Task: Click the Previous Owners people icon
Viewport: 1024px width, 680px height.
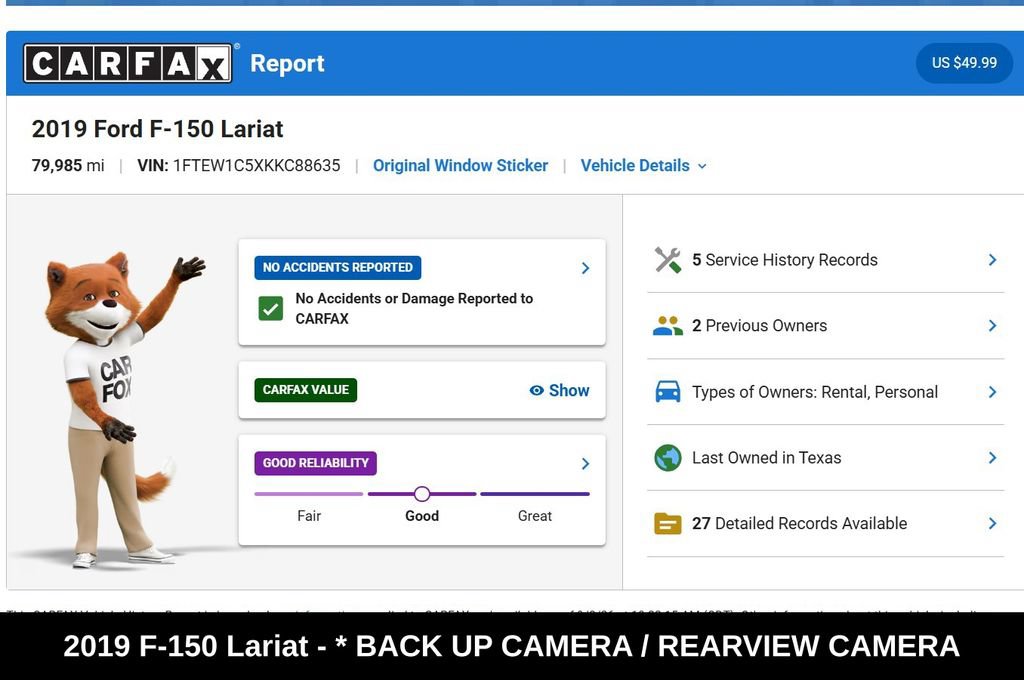Action: tap(667, 325)
